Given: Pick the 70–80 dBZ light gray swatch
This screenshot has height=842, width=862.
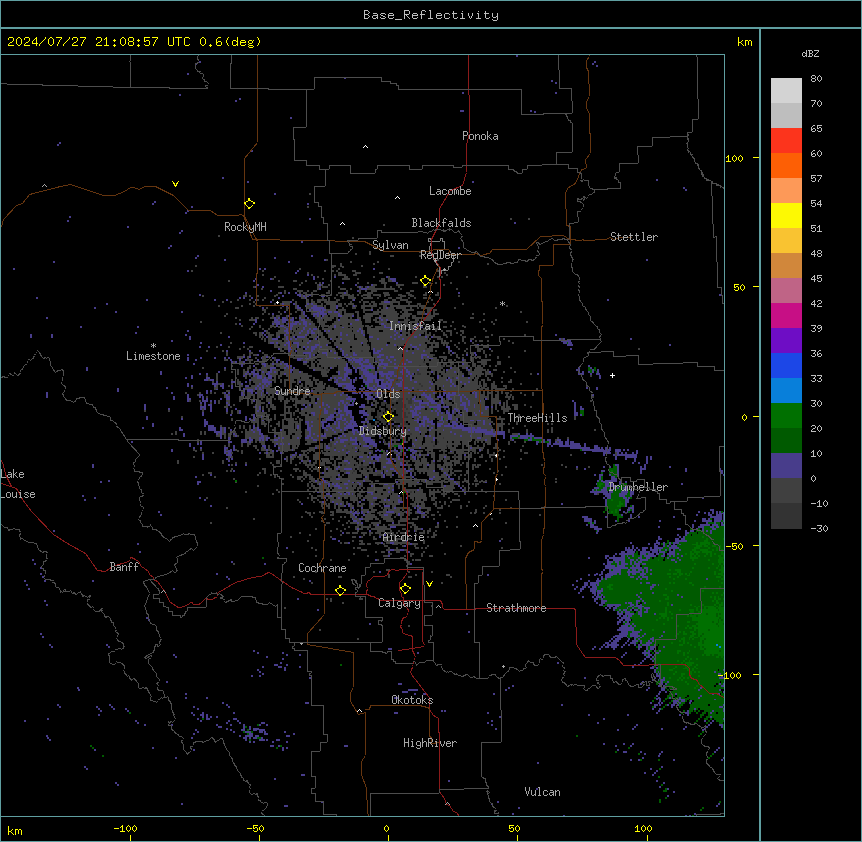Looking at the screenshot, I should tap(786, 91).
